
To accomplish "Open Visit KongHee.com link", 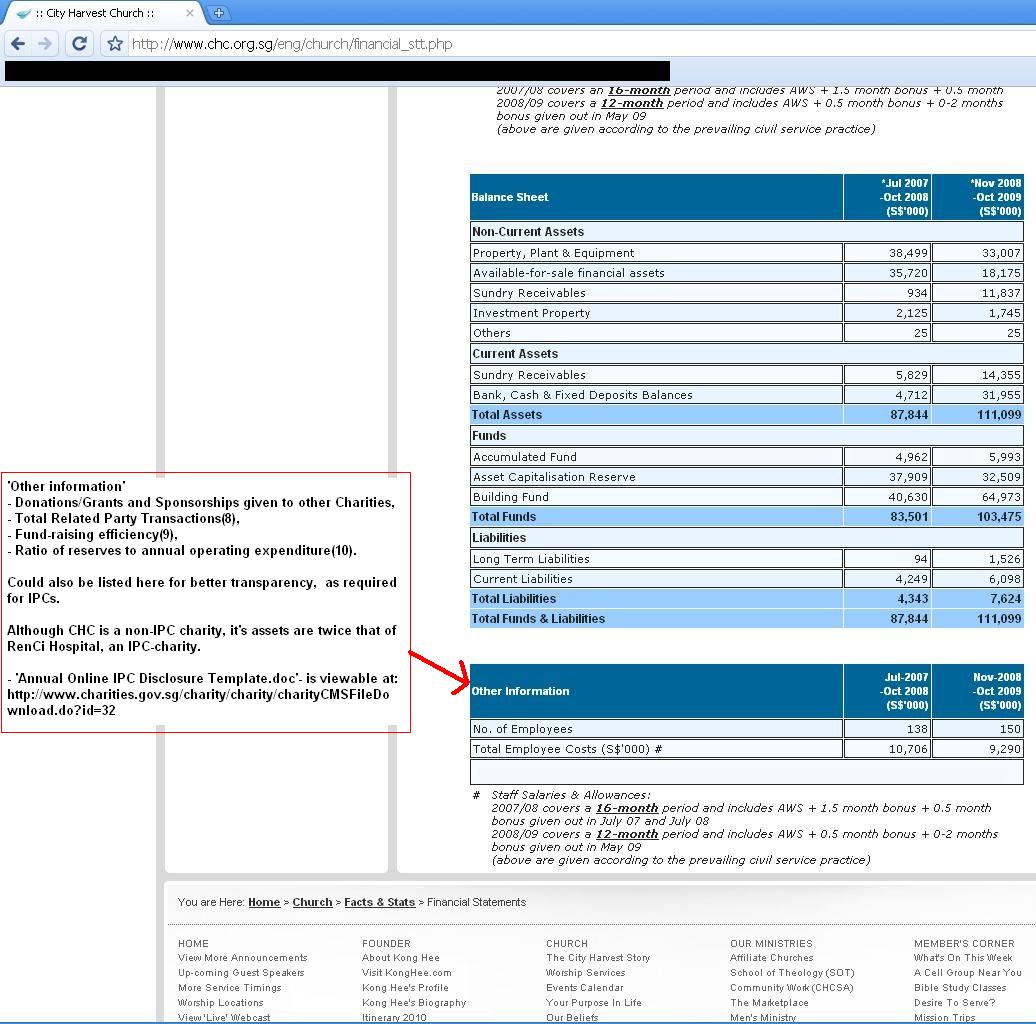I will (x=406, y=972).
